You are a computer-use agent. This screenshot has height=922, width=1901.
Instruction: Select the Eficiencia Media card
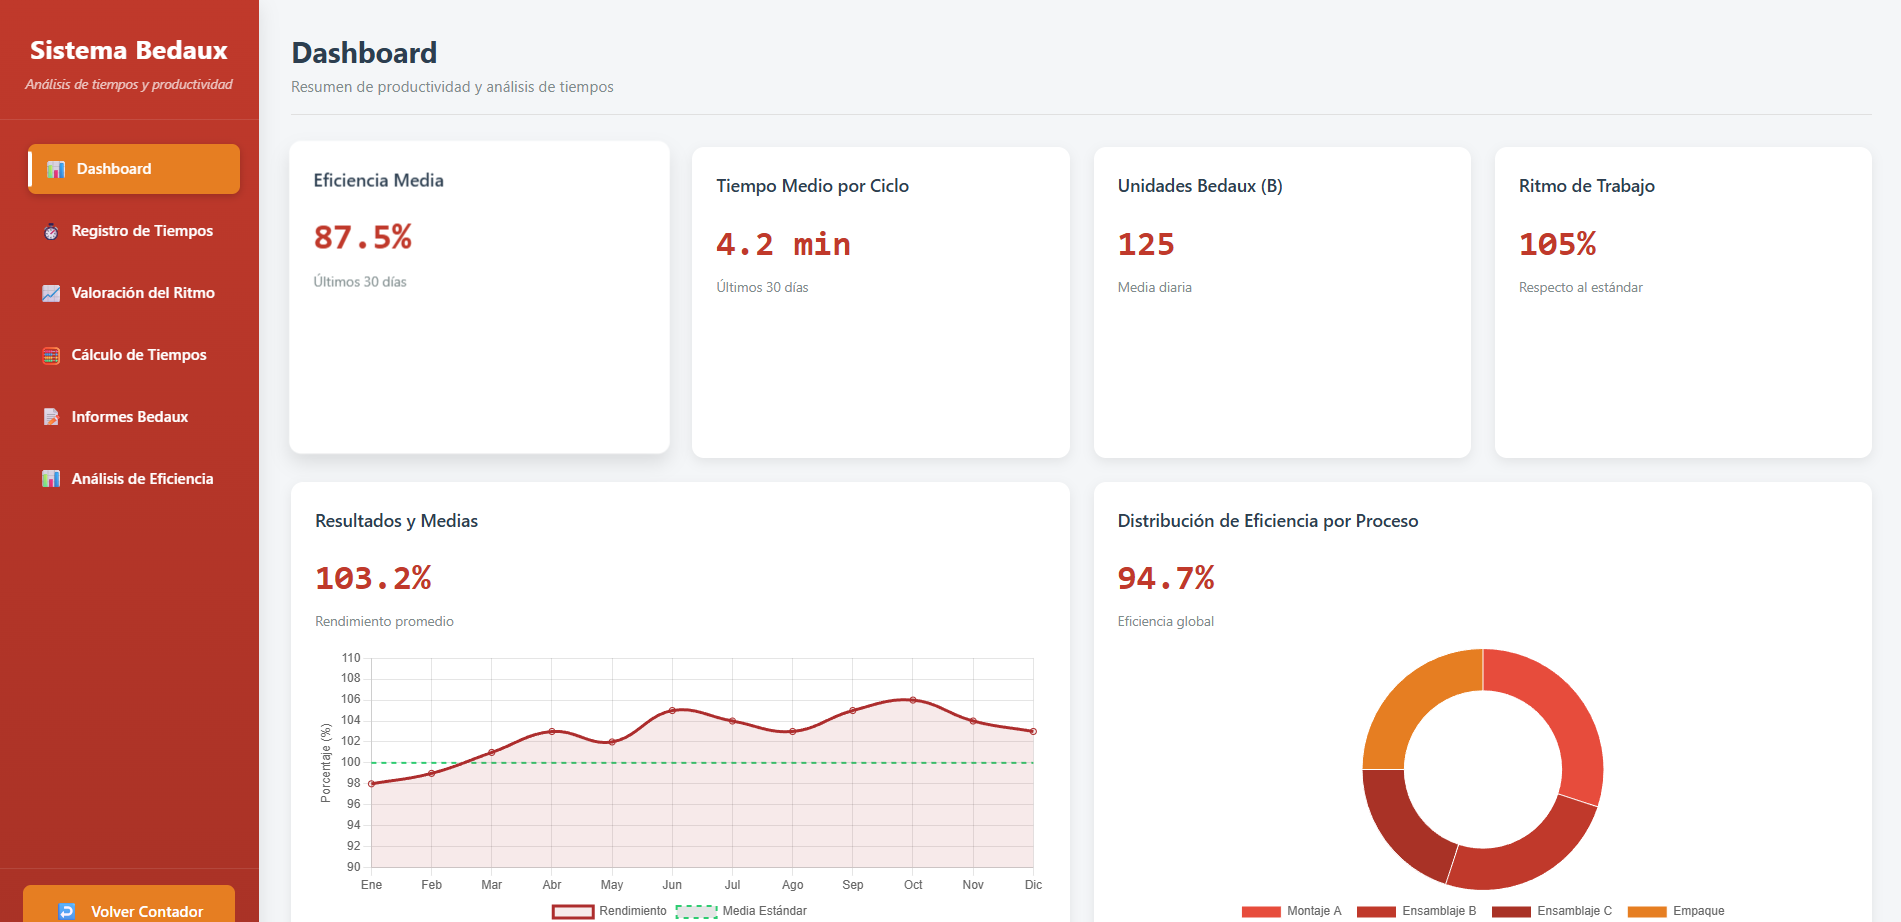(479, 297)
